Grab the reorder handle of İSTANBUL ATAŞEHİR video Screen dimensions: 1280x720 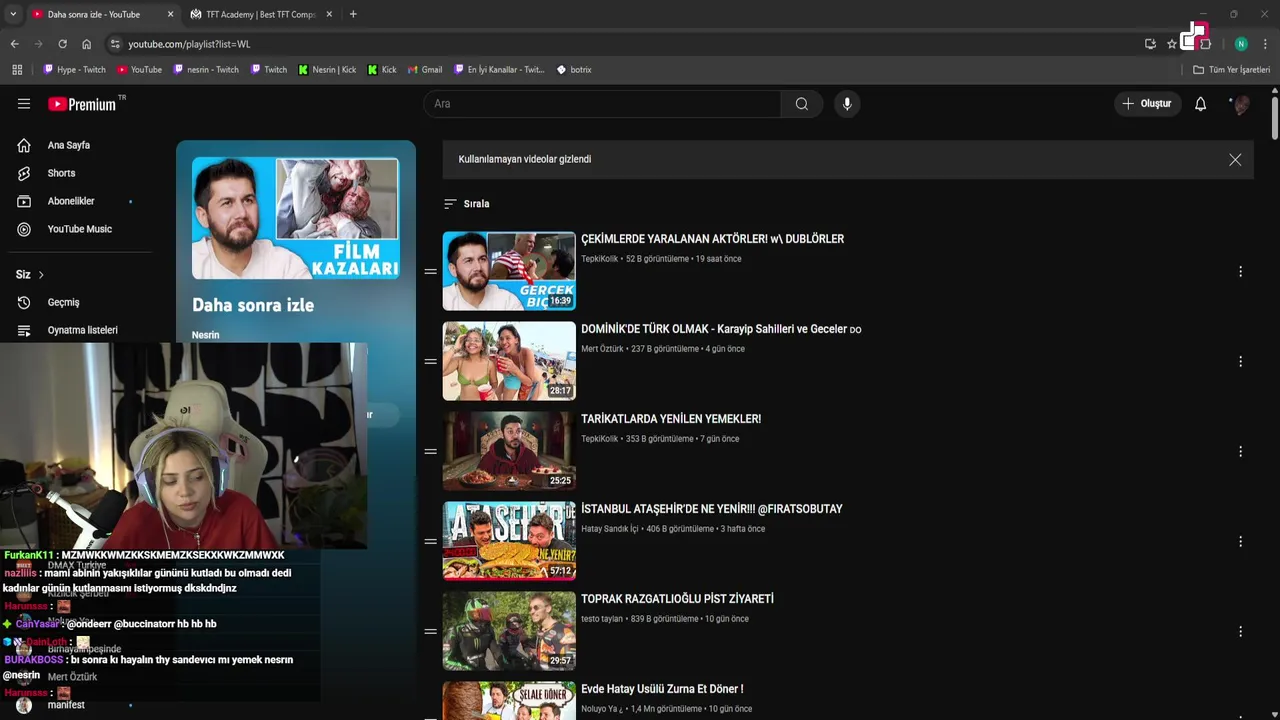(x=431, y=542)
